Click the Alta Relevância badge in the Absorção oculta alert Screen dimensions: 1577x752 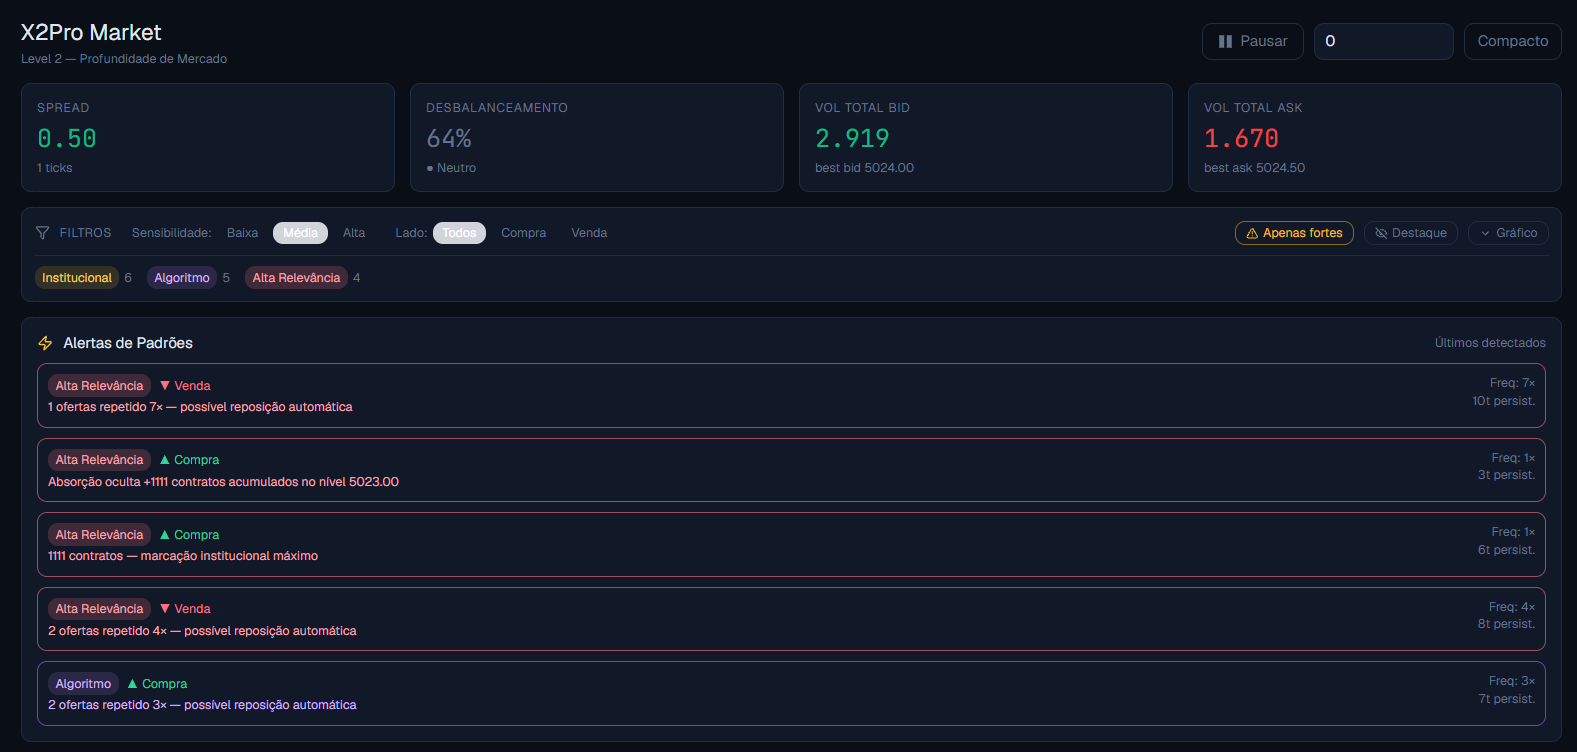[99, 460]
